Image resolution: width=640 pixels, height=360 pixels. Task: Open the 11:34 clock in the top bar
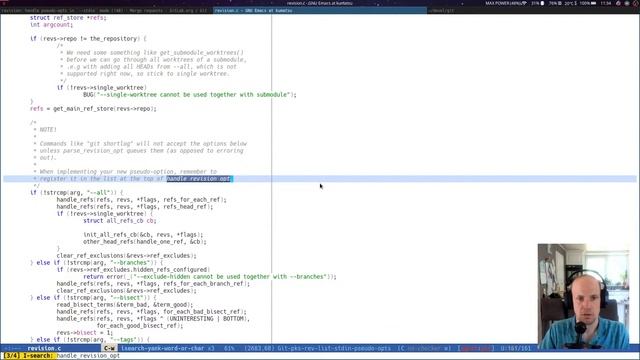[x=606, y=3]
